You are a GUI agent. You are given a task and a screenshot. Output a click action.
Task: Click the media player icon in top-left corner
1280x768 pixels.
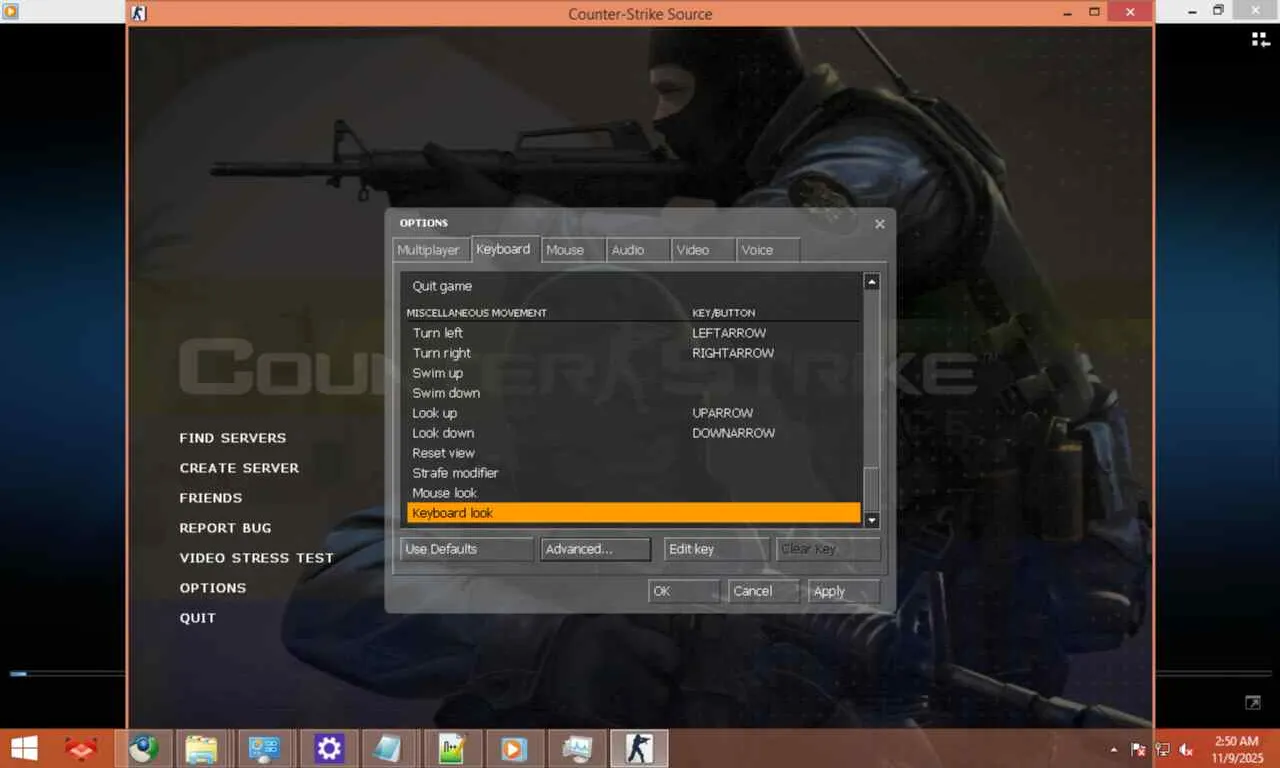point(11,11)
